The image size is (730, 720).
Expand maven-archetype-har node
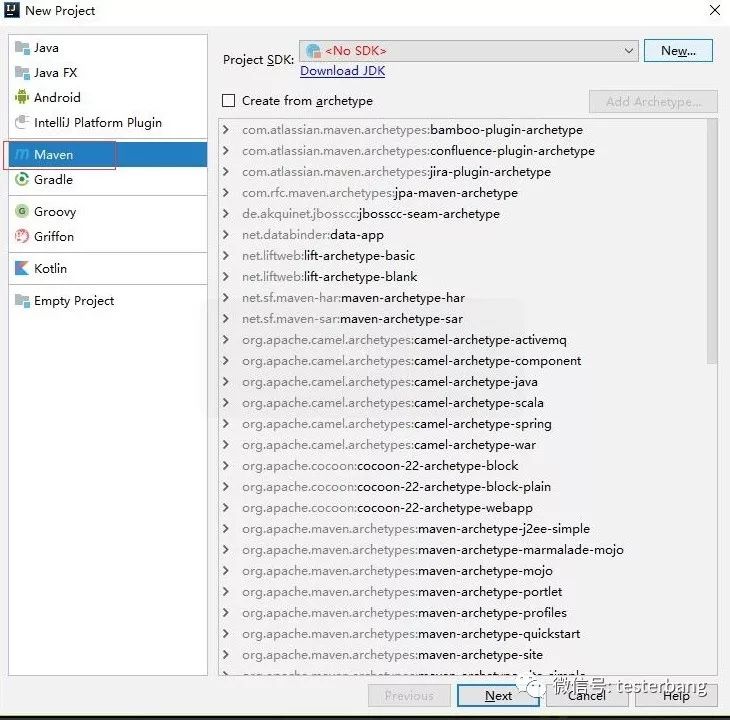click(226, 297)
